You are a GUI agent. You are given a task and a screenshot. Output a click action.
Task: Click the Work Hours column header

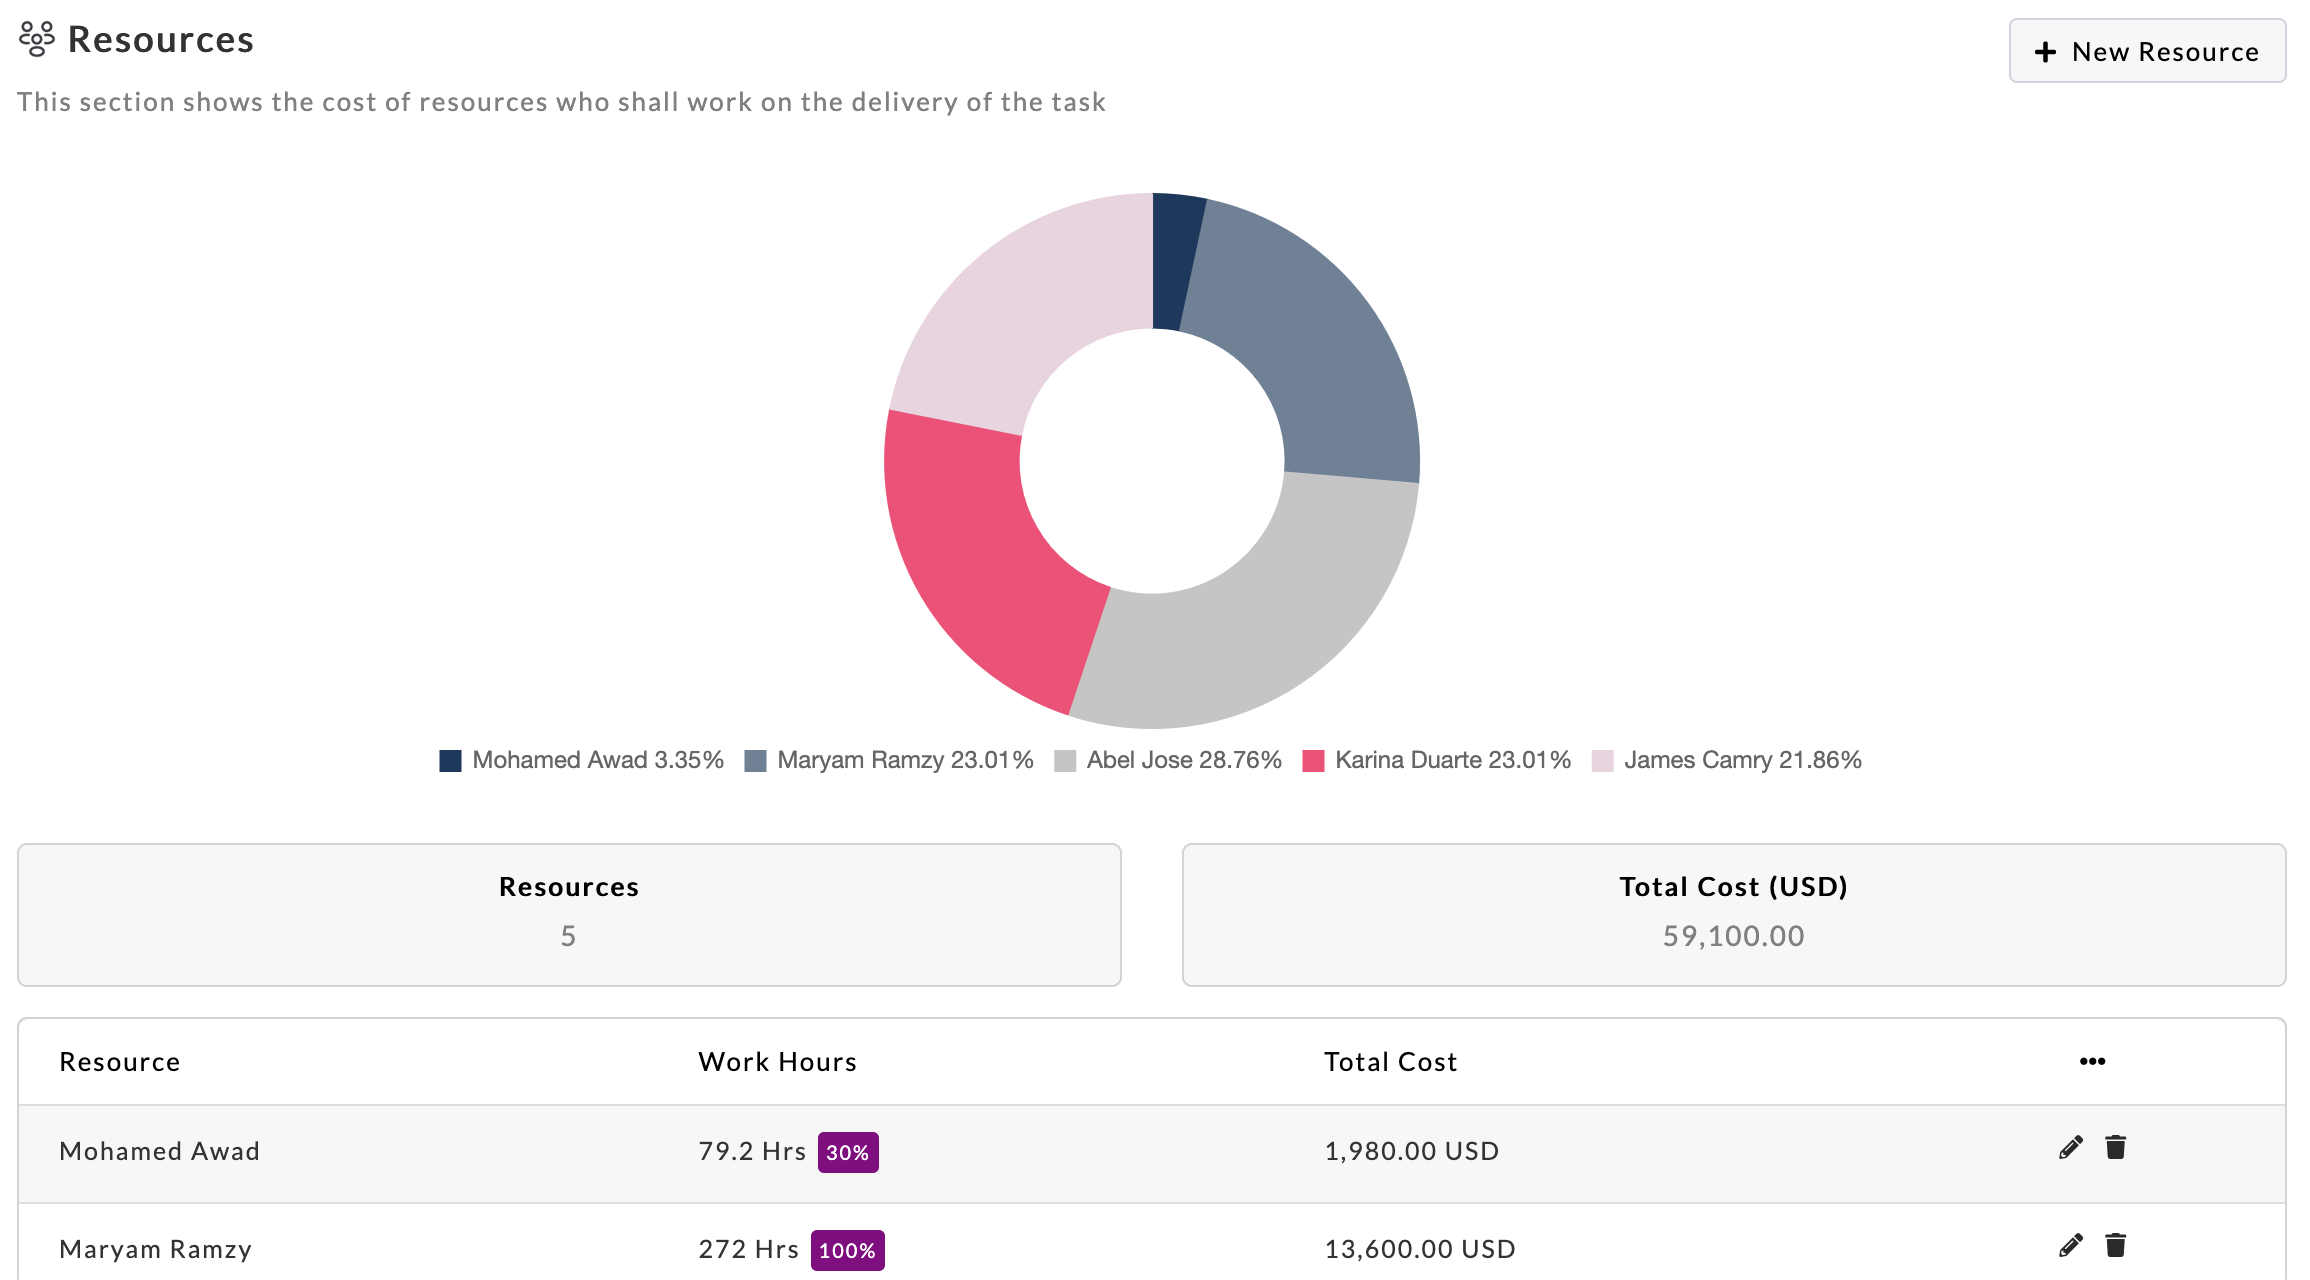[x=777, y=1062]
